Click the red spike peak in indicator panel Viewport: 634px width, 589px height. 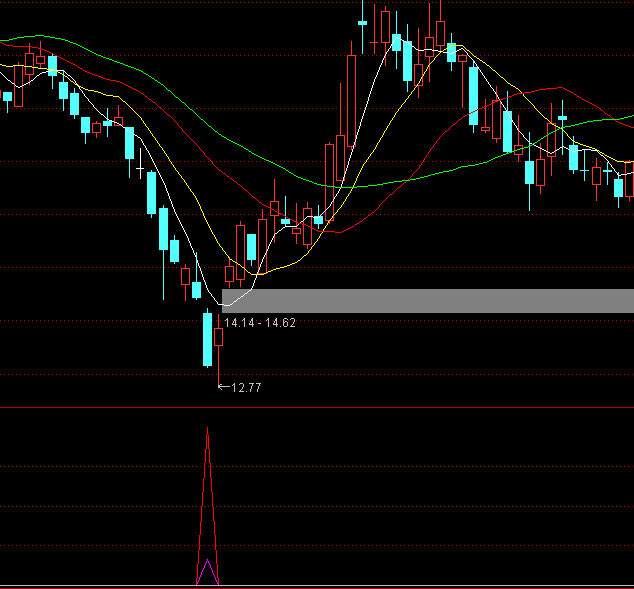pyautogui.click(x=207, y=434)
